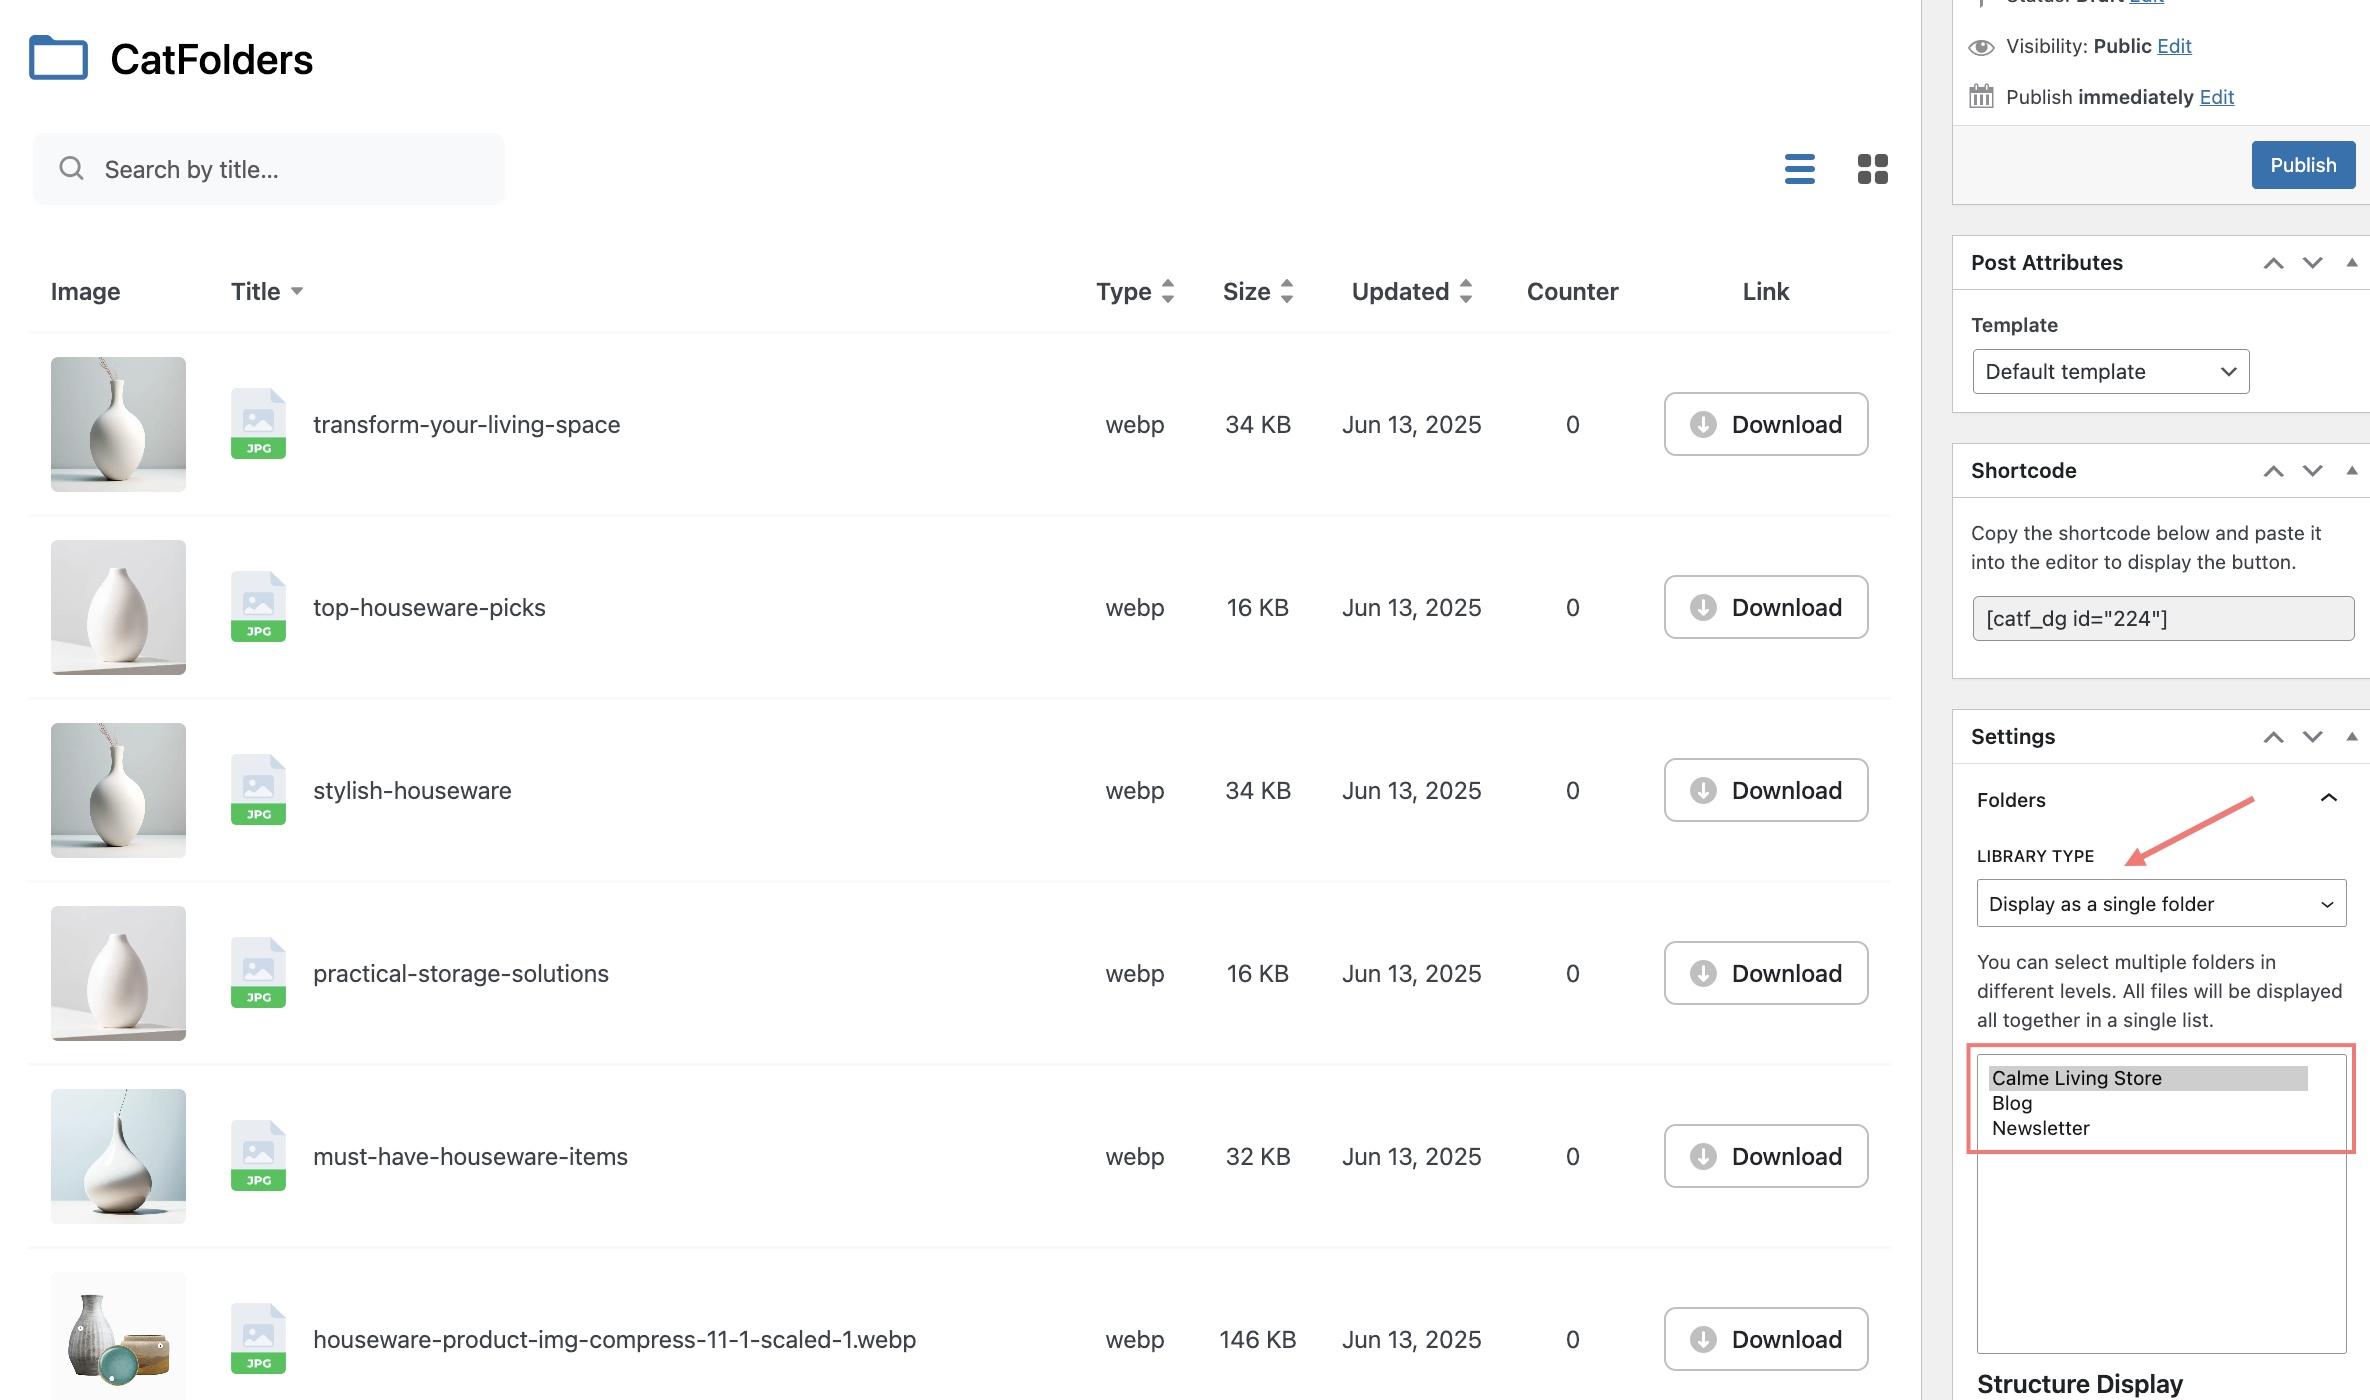
Task: Open thumbnail of stylish-houseware
Action: (118, 790)
